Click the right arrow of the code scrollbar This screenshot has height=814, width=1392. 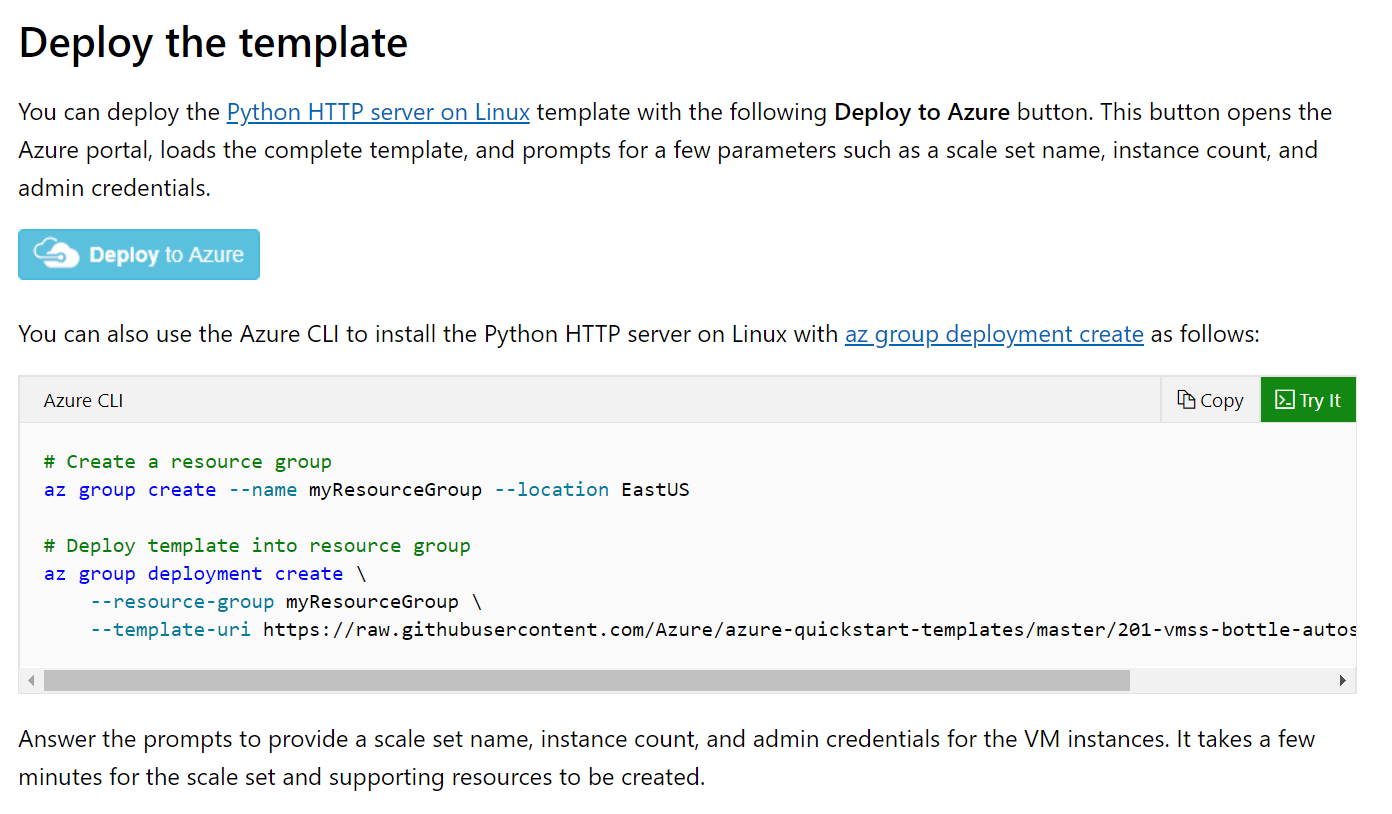1345,680
